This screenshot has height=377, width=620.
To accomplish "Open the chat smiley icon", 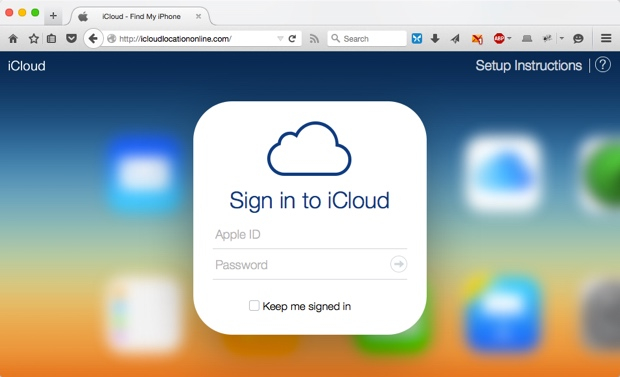I will [x=578, y=39].
